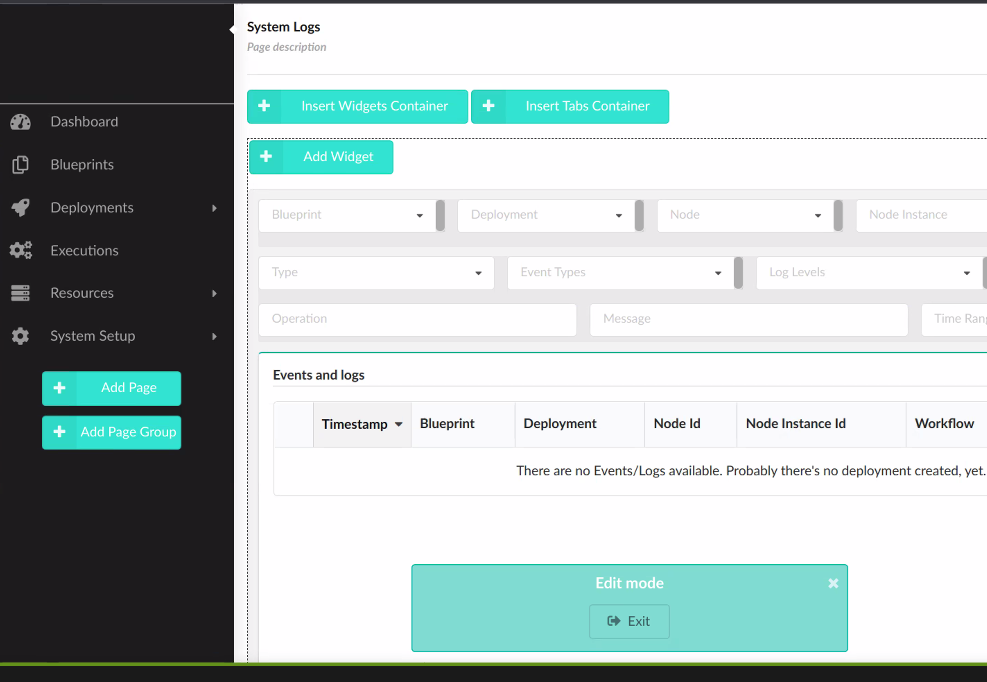Open the Deployment filter dropdown
The image size is (987, 682).
546,215
